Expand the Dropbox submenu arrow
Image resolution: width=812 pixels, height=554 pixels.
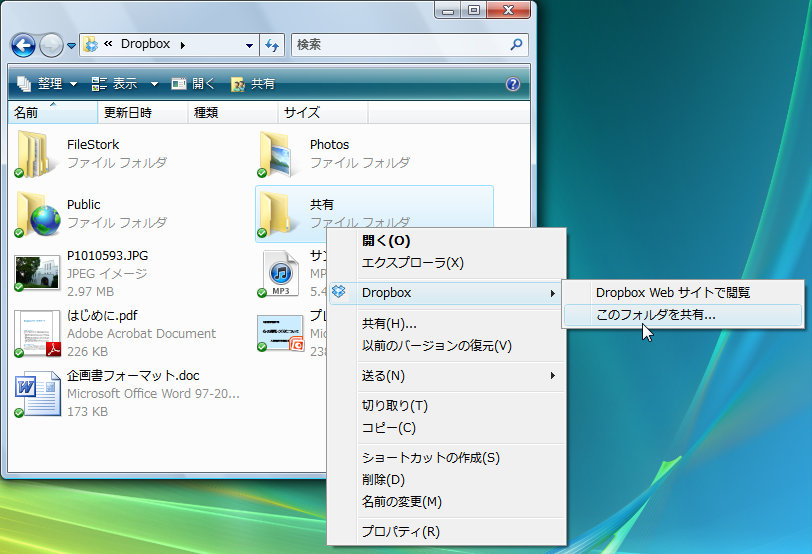553,294
